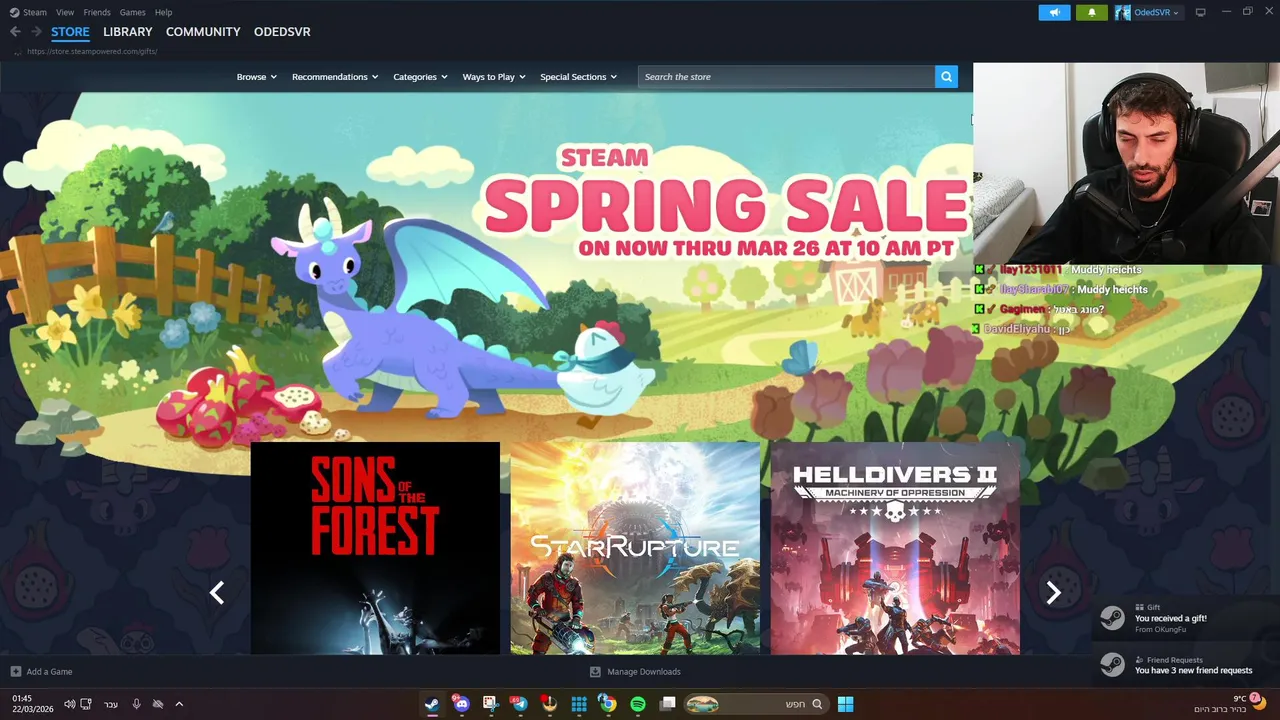
Task: Click the Windows Start button
Action: 845,704
